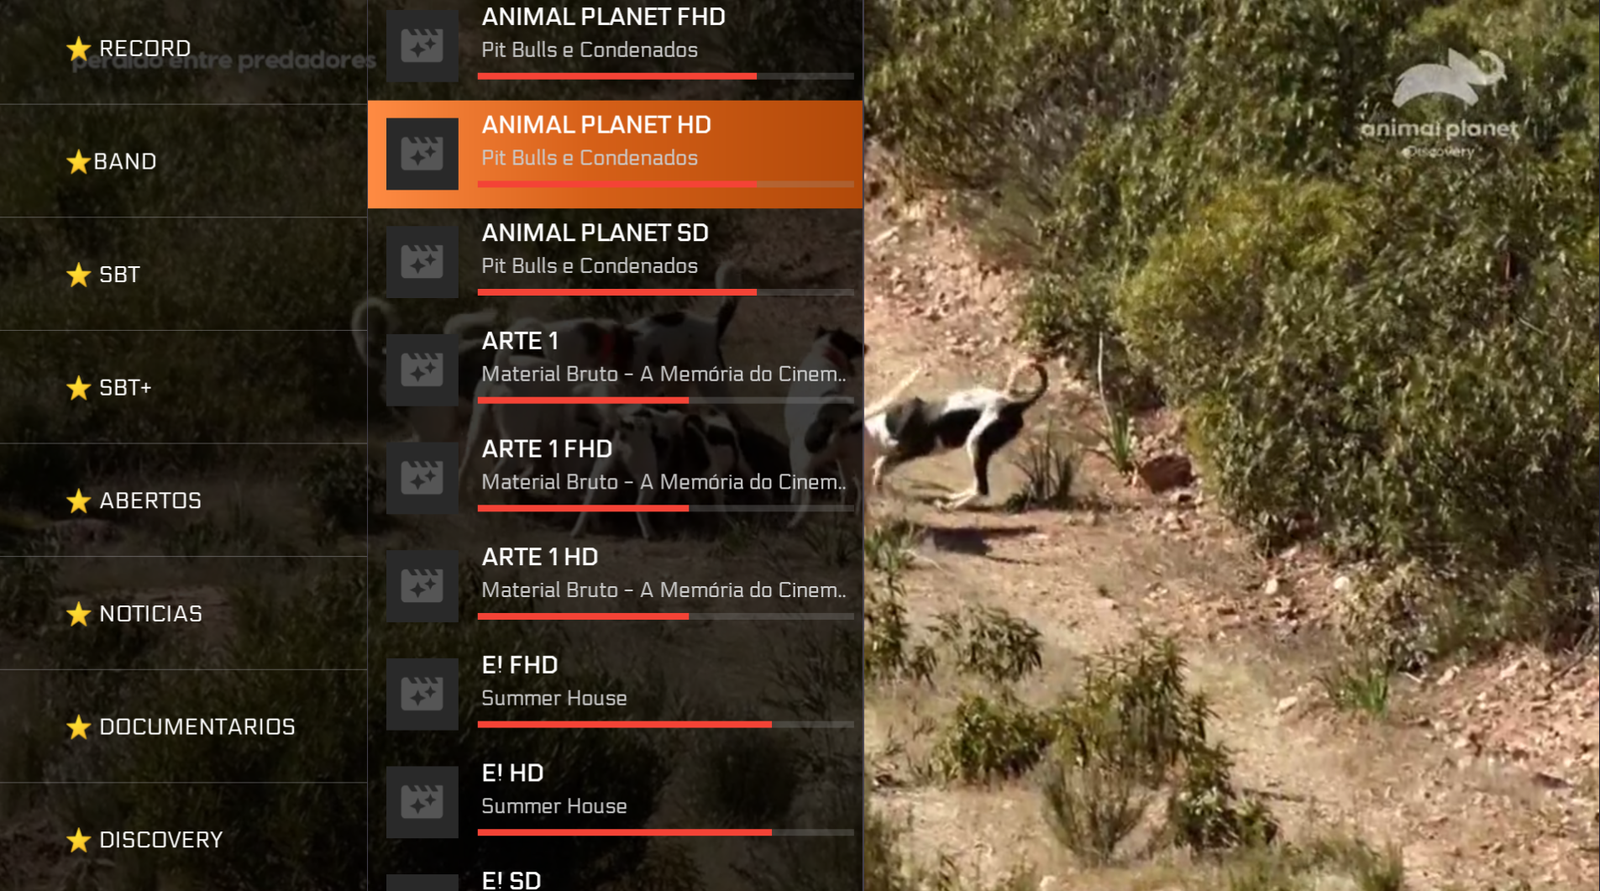Open the DOCUMENTARIOS category
1600x891 pixels.
tap(183, 726)
